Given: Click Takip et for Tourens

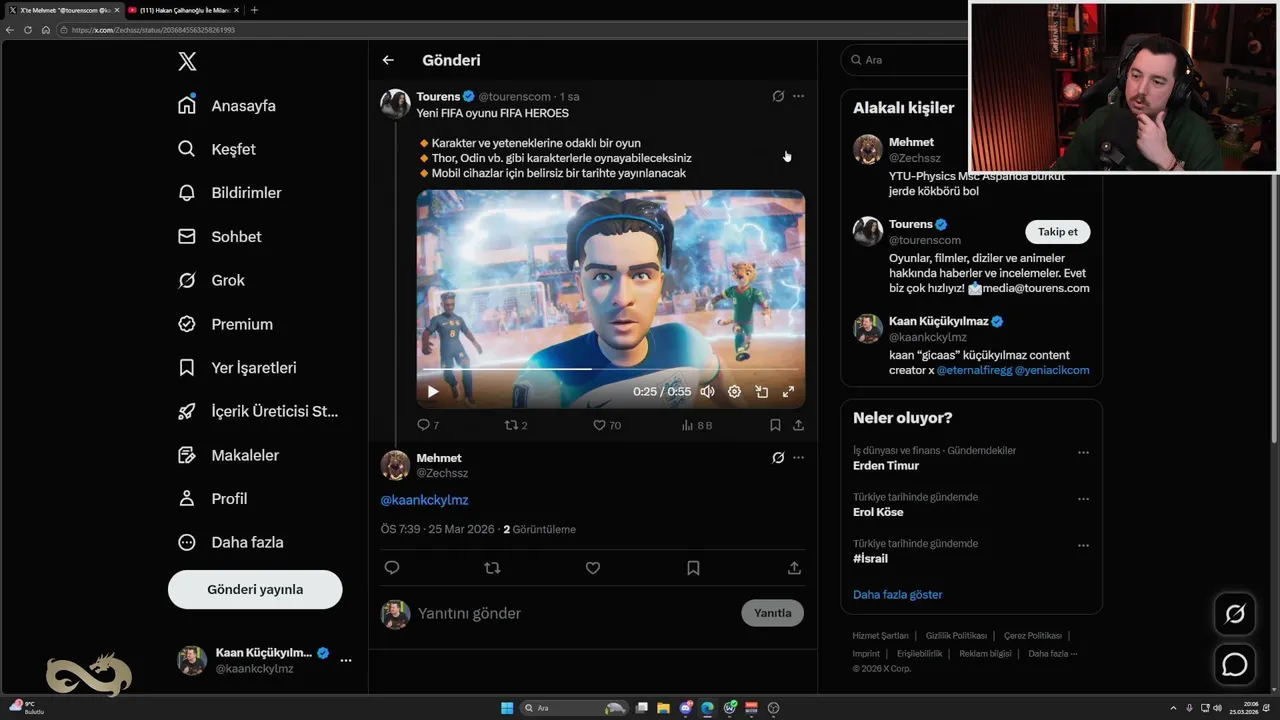Looking at the screenshot, I should [x=1058, y=232].
